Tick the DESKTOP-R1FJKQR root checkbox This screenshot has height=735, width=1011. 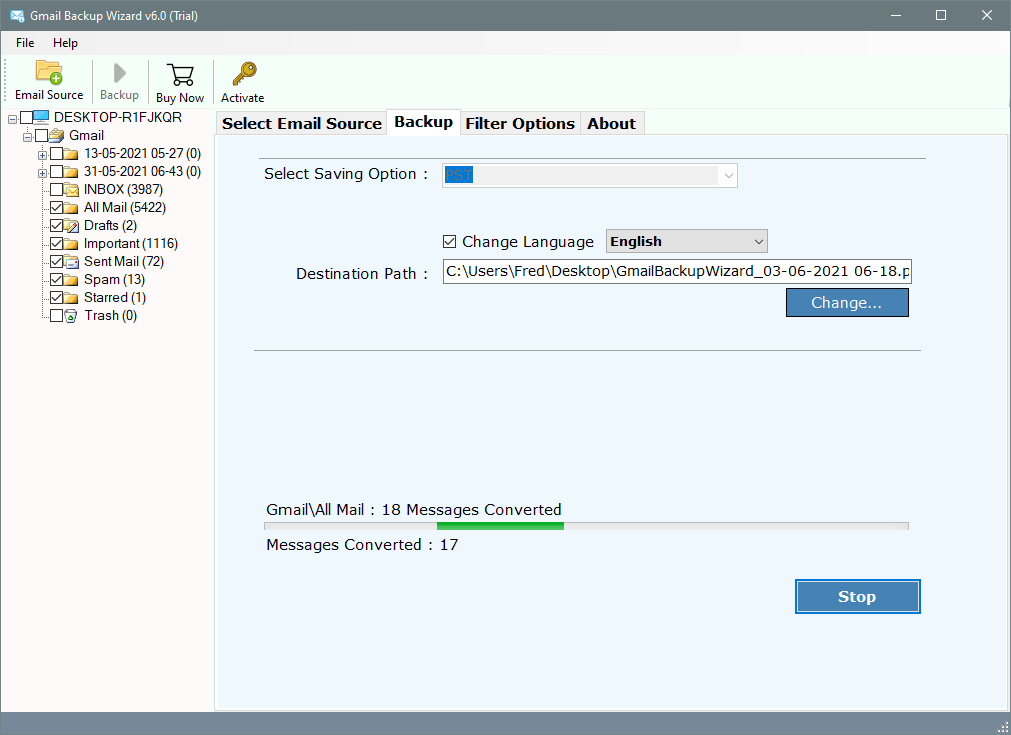click(x=26, y=117)
